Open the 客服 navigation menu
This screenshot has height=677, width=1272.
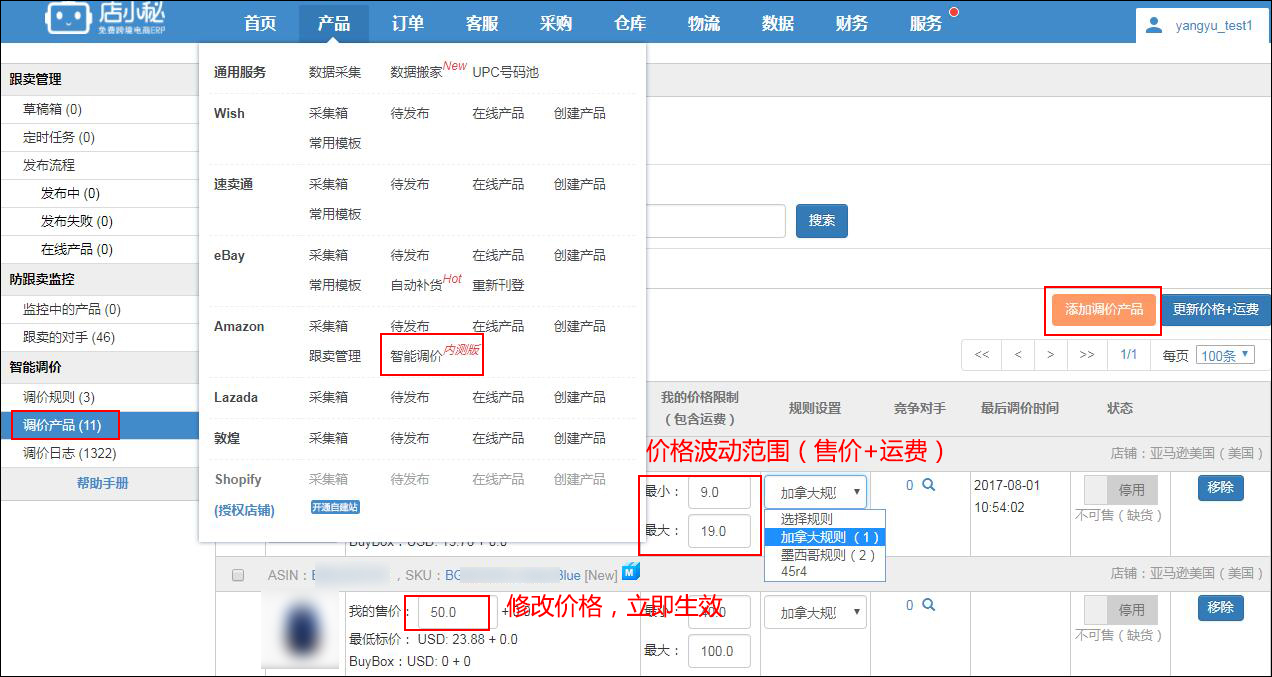(482, 23)
